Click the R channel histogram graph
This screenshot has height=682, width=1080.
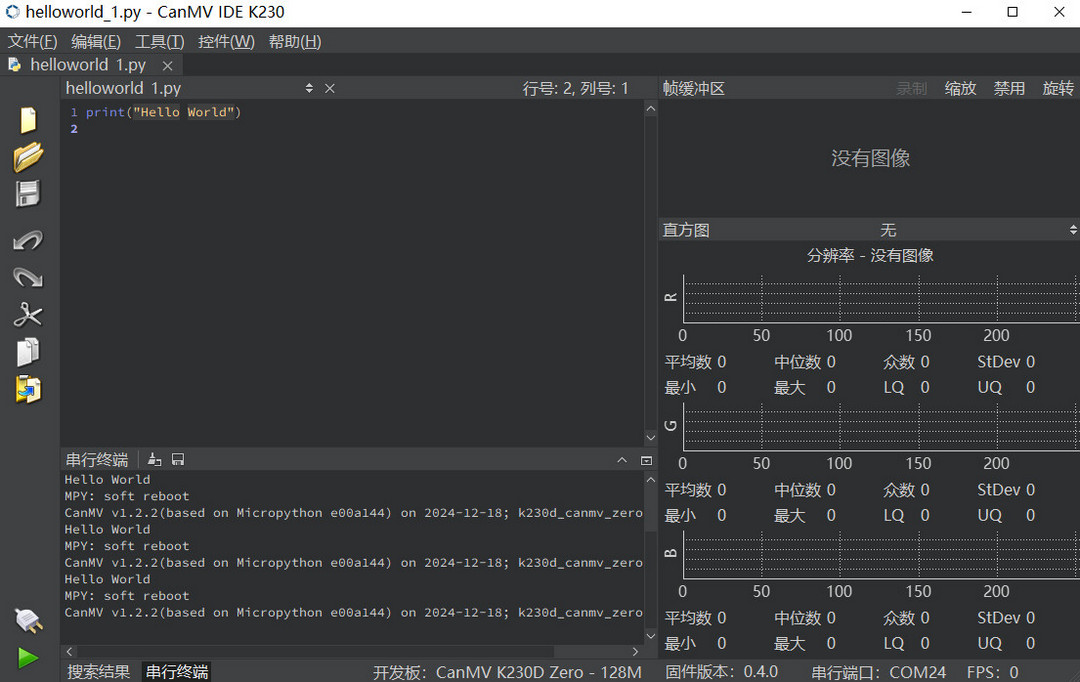(881, 298)
